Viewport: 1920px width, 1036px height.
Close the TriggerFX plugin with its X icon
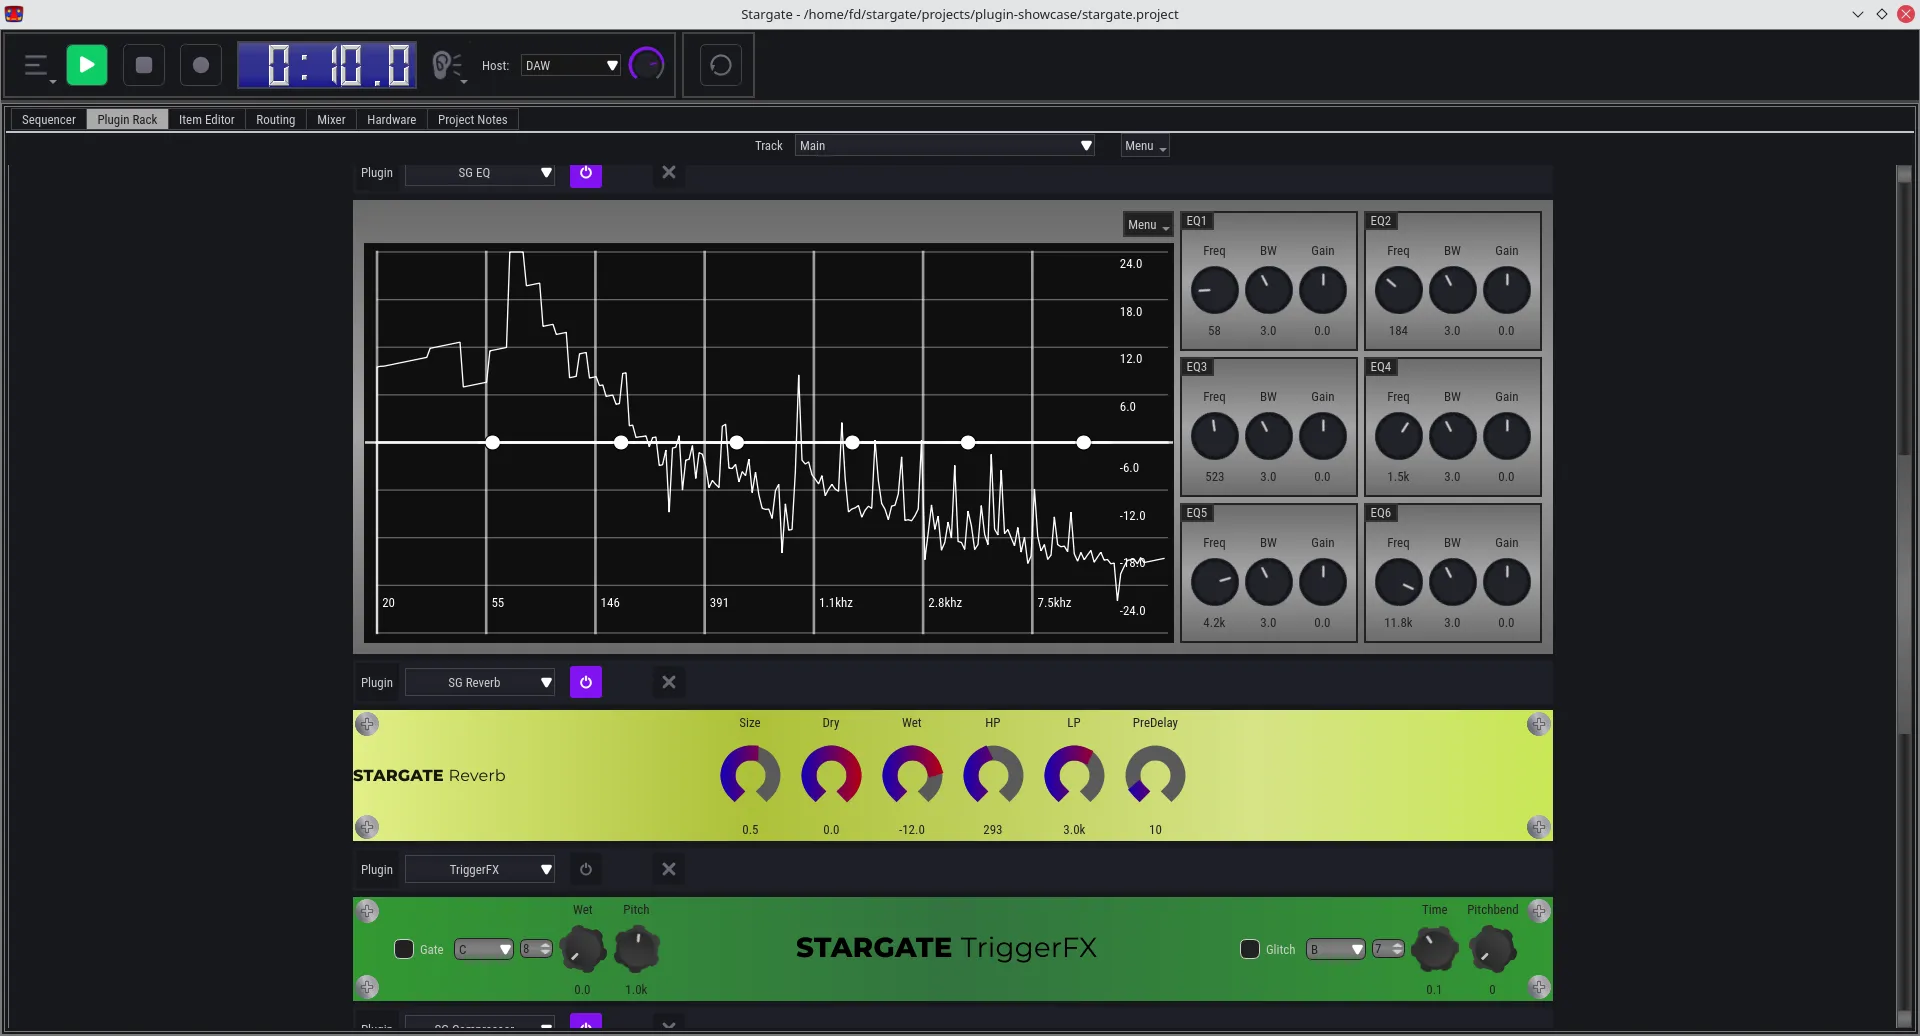point(668,868)
